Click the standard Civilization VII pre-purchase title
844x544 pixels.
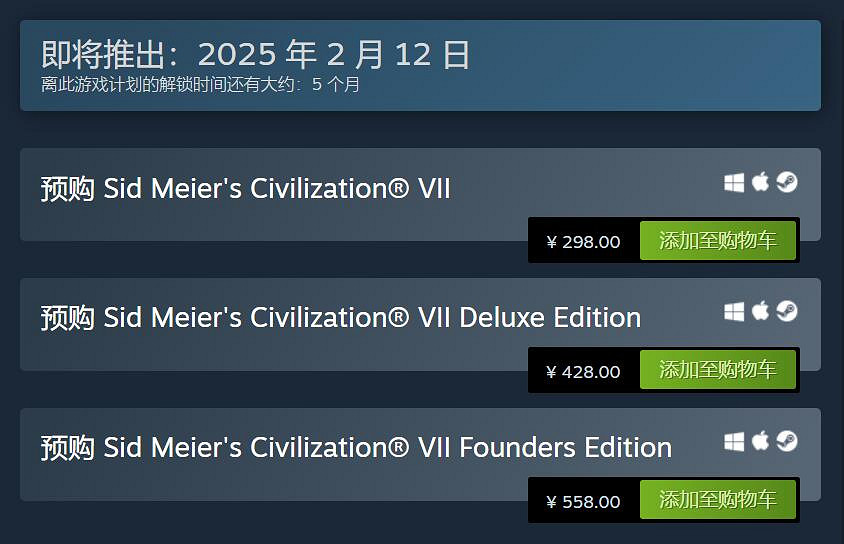[x=245, y=188]
